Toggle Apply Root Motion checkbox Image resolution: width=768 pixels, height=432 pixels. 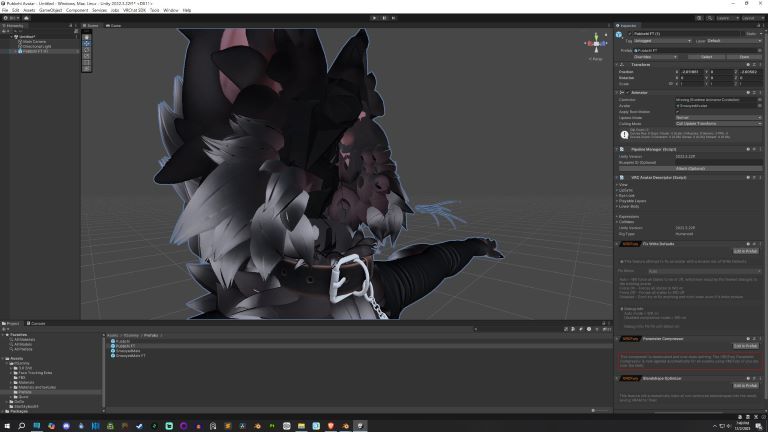tap(678, 112)
